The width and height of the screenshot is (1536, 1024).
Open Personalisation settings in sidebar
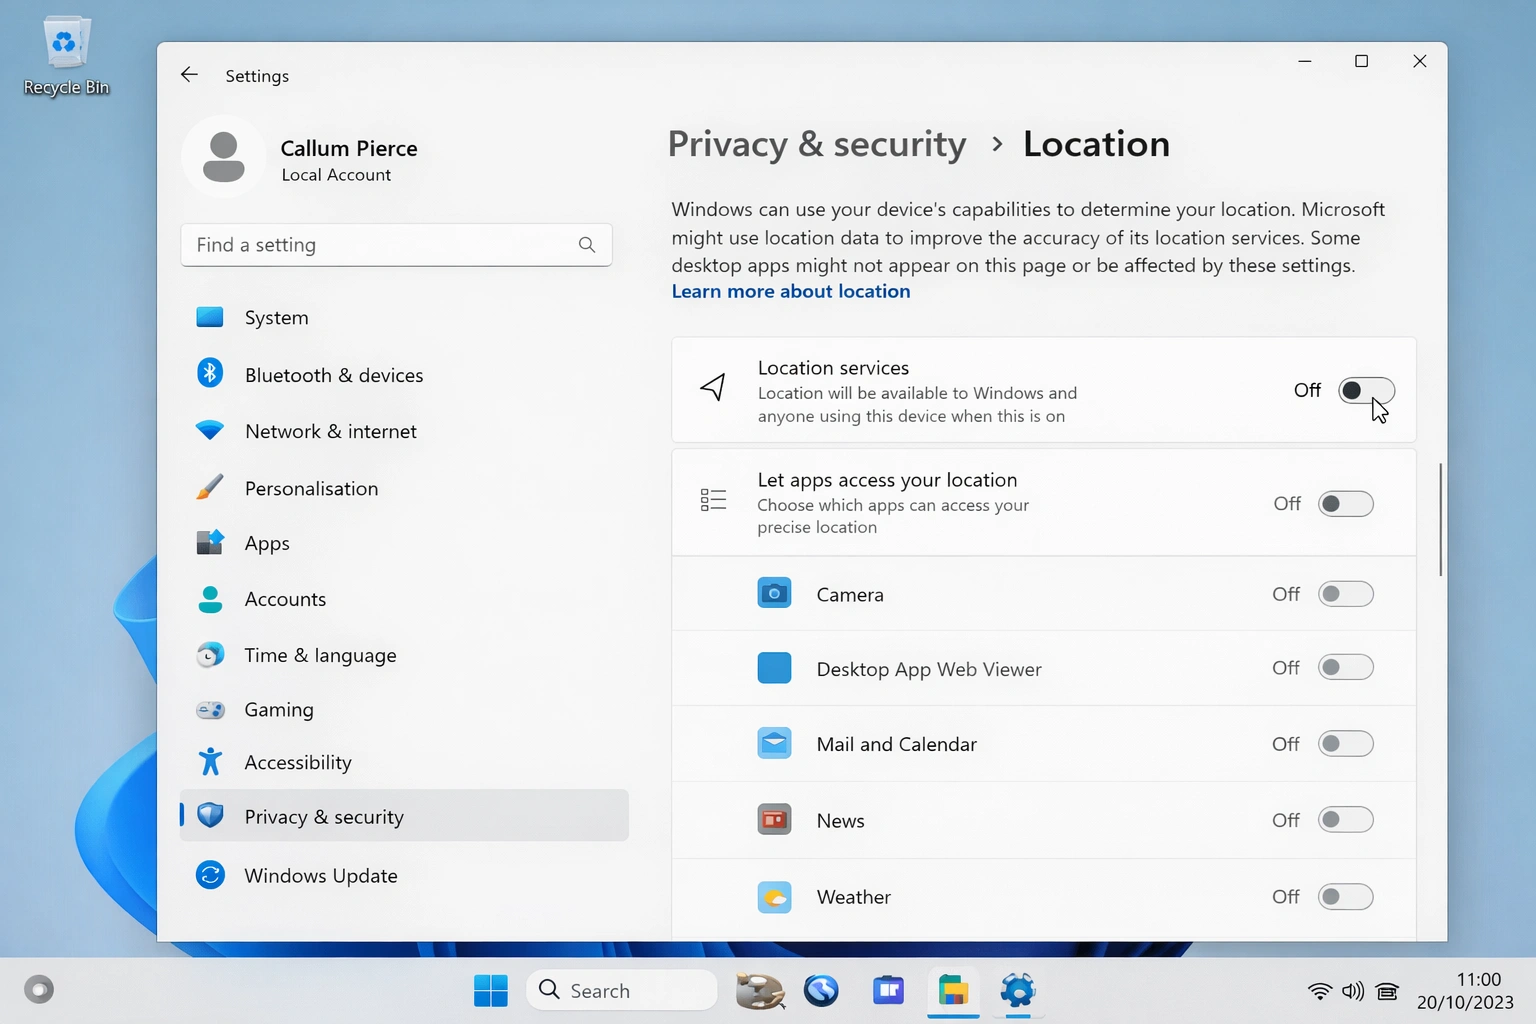pyautogui.click(x=209, y=487)
